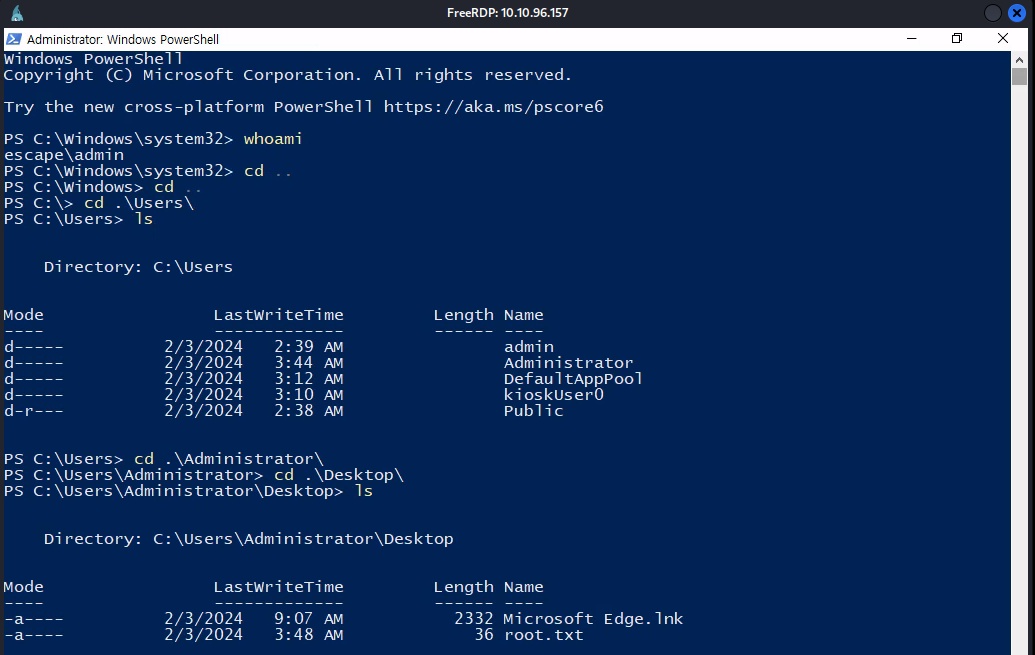Click the scrollbar up arrow
1035x655 pixels.
1019,59
